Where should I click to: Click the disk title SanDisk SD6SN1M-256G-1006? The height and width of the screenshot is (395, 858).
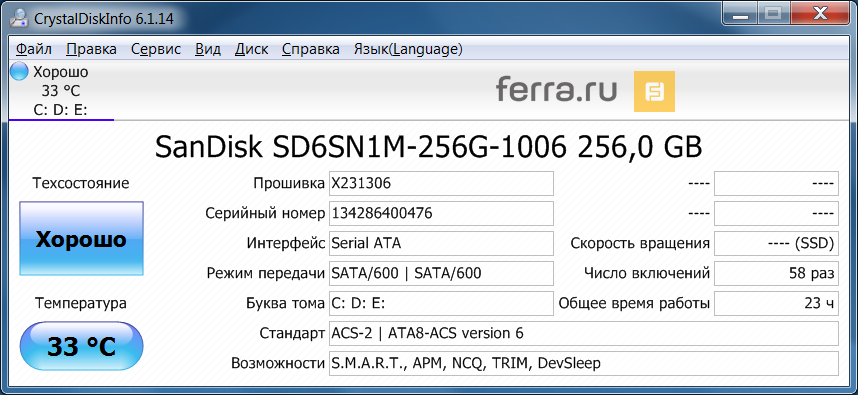pyautogui.click(x=428, y=147)
